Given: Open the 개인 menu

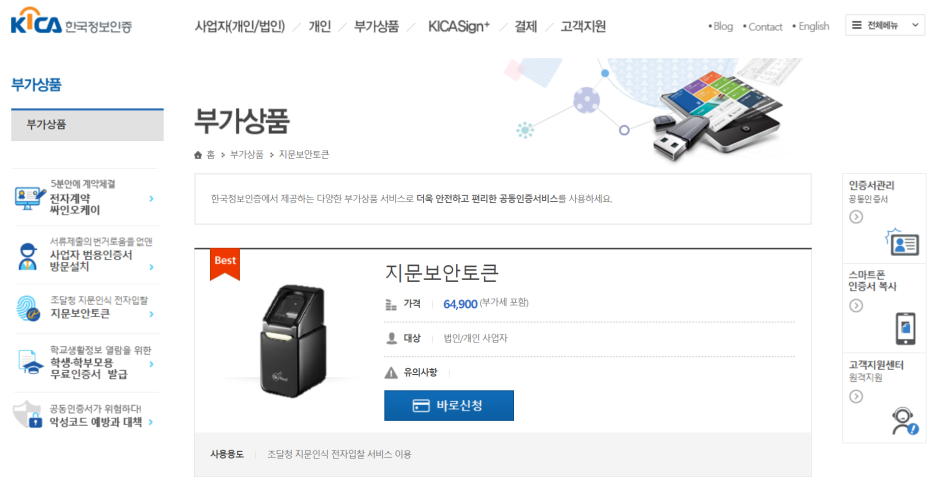Looking at the screenshot, I should coord(319,26).
